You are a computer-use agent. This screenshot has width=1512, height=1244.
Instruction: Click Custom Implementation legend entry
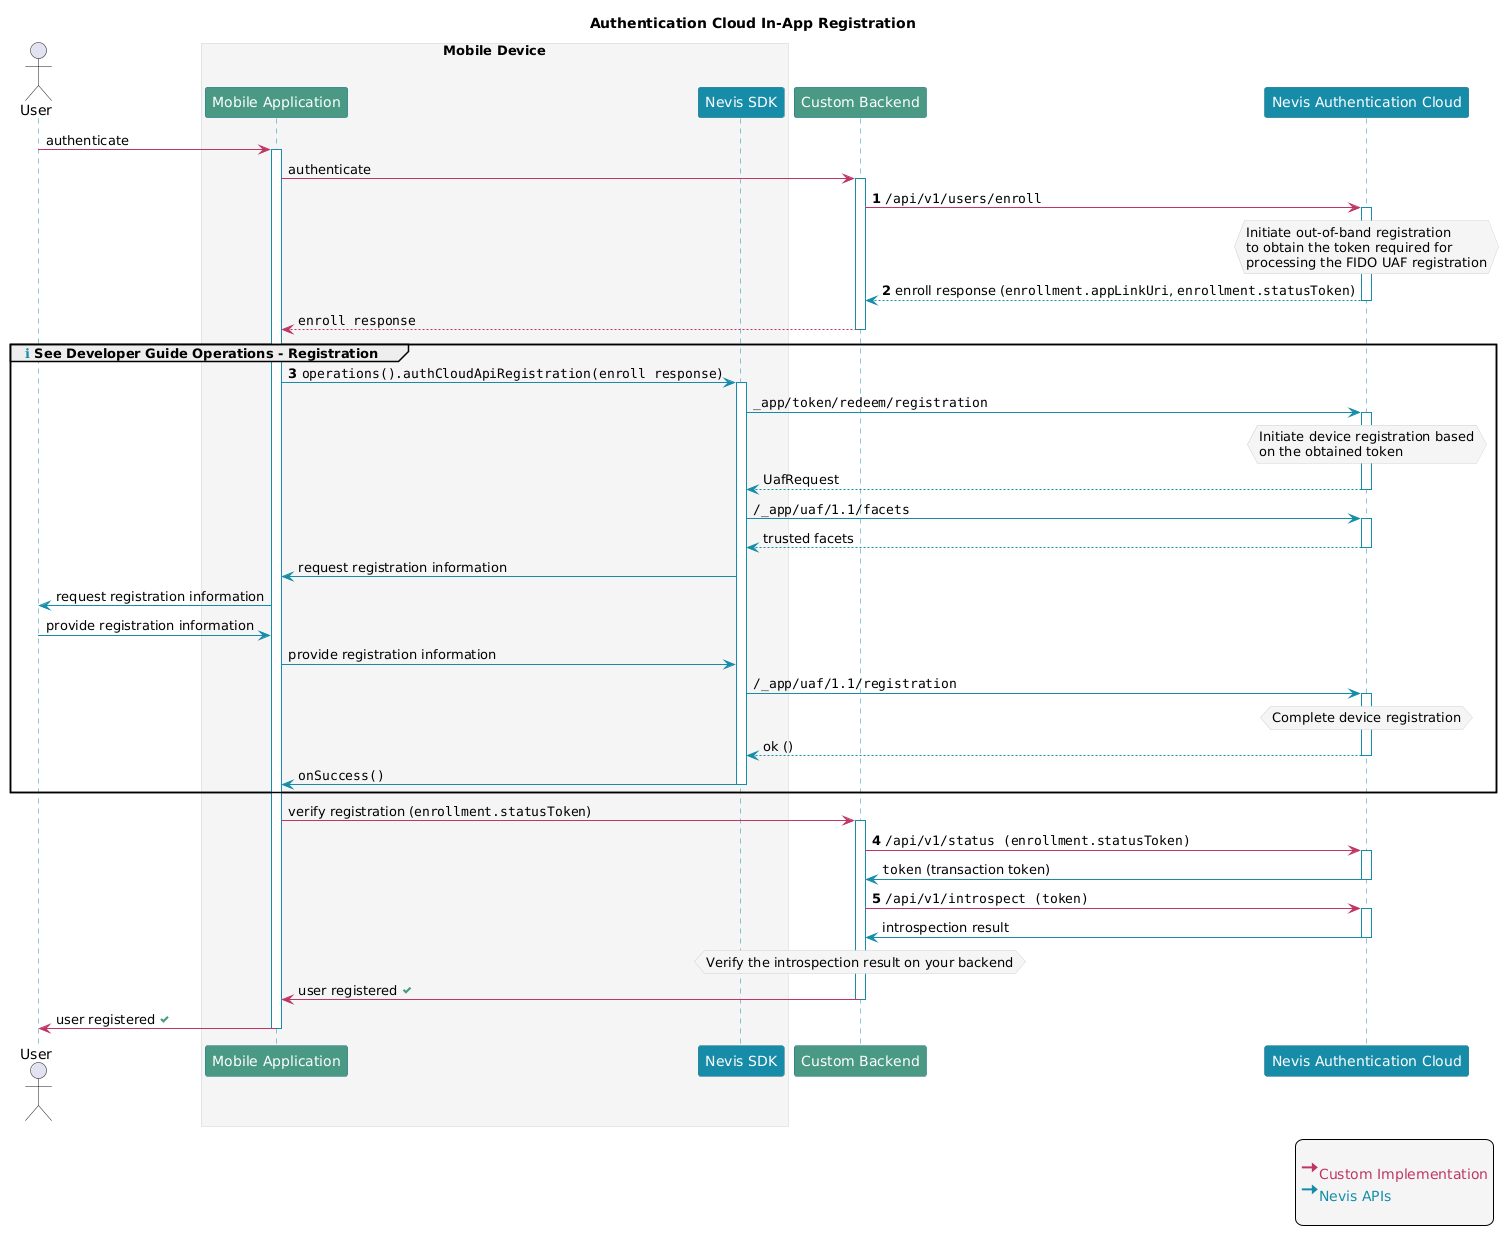tap(1403, 1175)
